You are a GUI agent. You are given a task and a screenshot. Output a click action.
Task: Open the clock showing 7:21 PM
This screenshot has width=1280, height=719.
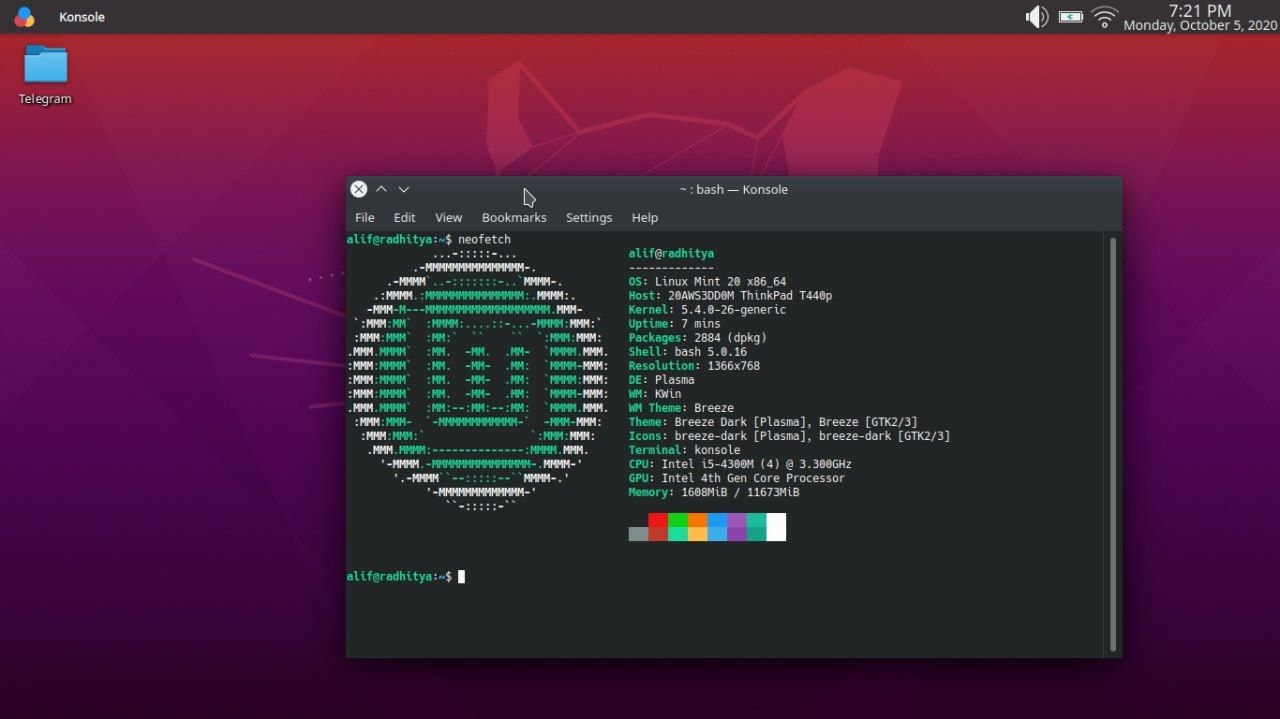click(1200, 17)
